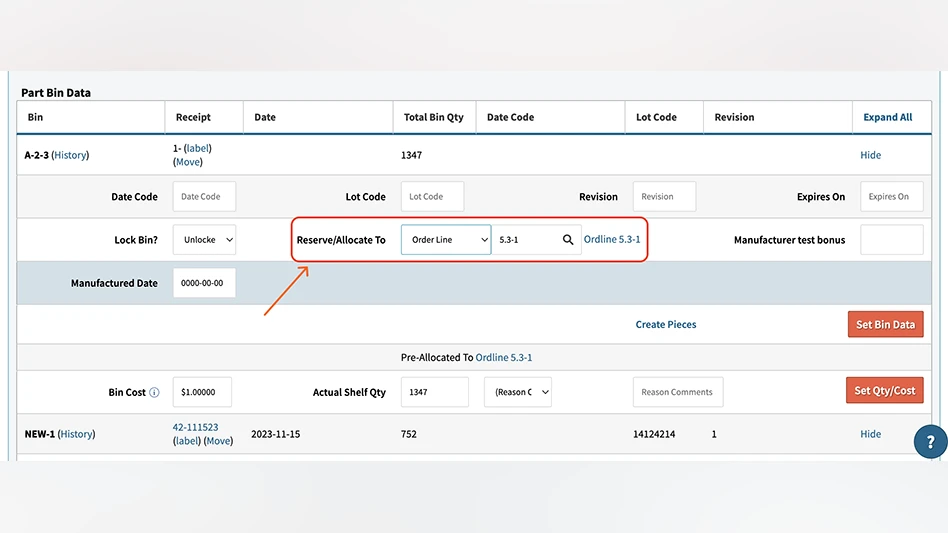Open the Lock Bin dropdown
The image size is (948, 533).
coord(204,240)
